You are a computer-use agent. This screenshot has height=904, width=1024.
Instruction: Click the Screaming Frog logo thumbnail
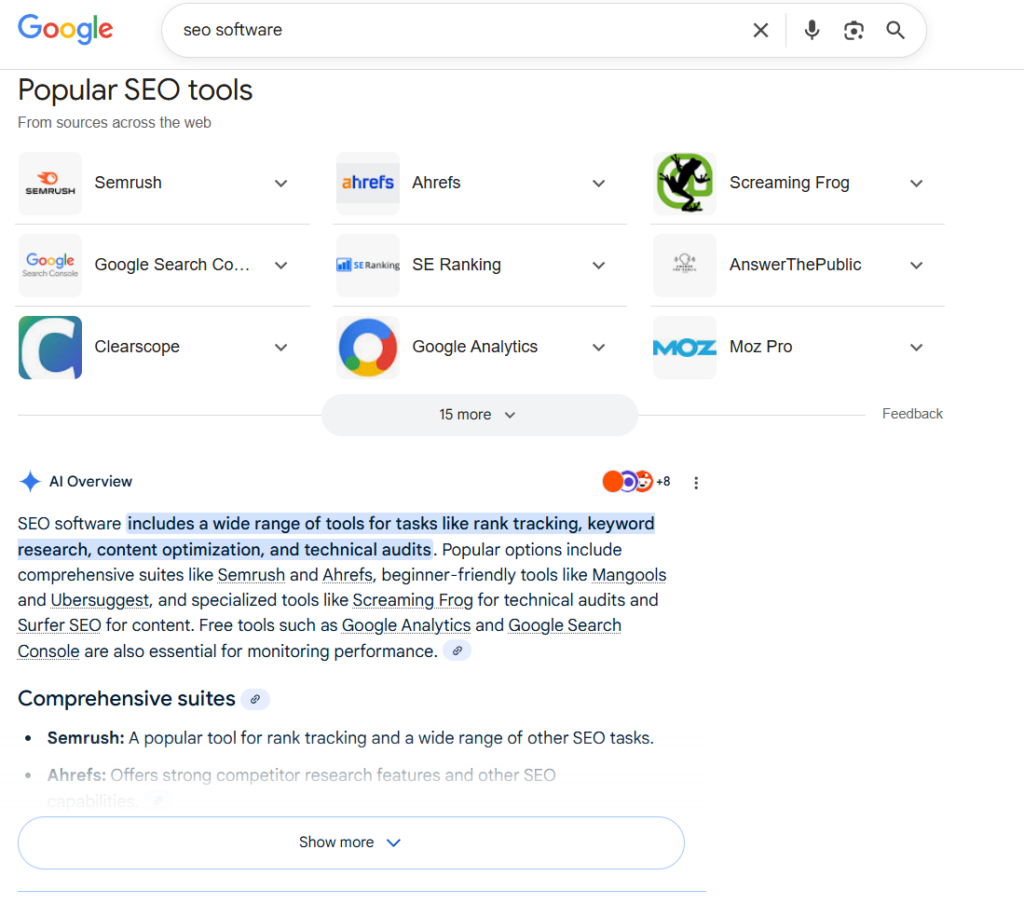684,183
